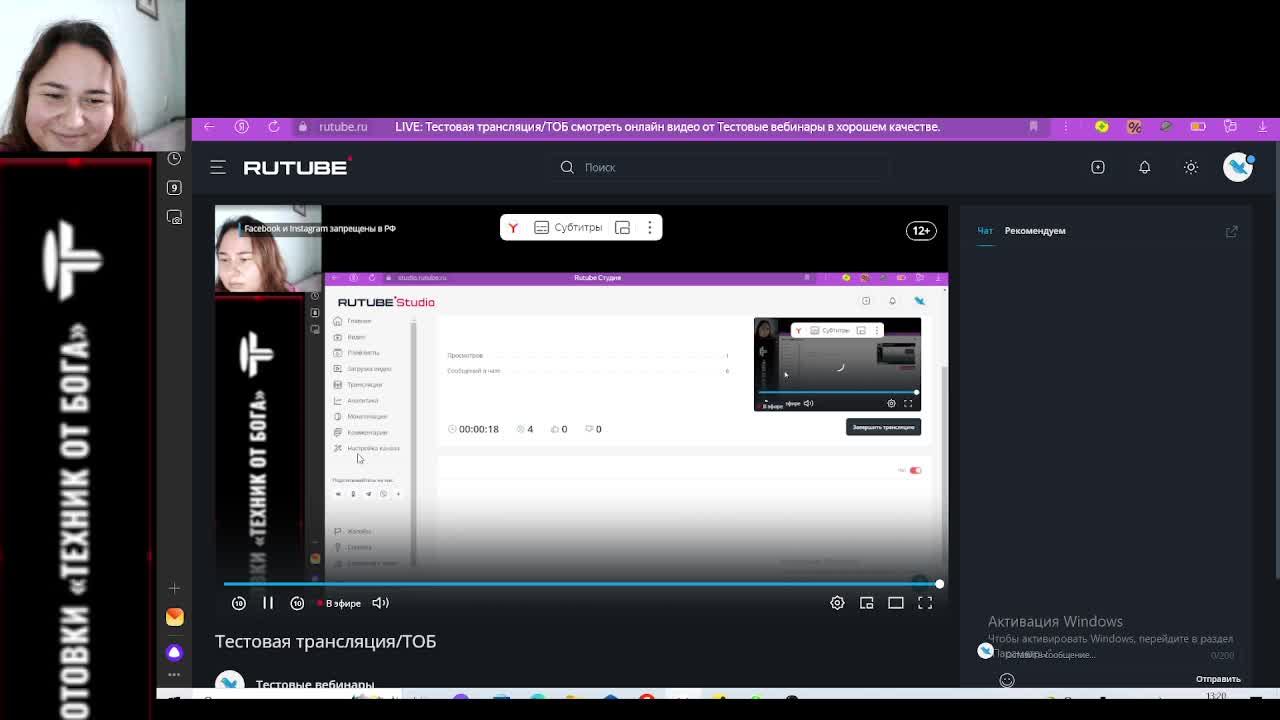Open the sidebar tab counter 9 icon
This screenshot has width=1280, height=720.
click(174, 188)
